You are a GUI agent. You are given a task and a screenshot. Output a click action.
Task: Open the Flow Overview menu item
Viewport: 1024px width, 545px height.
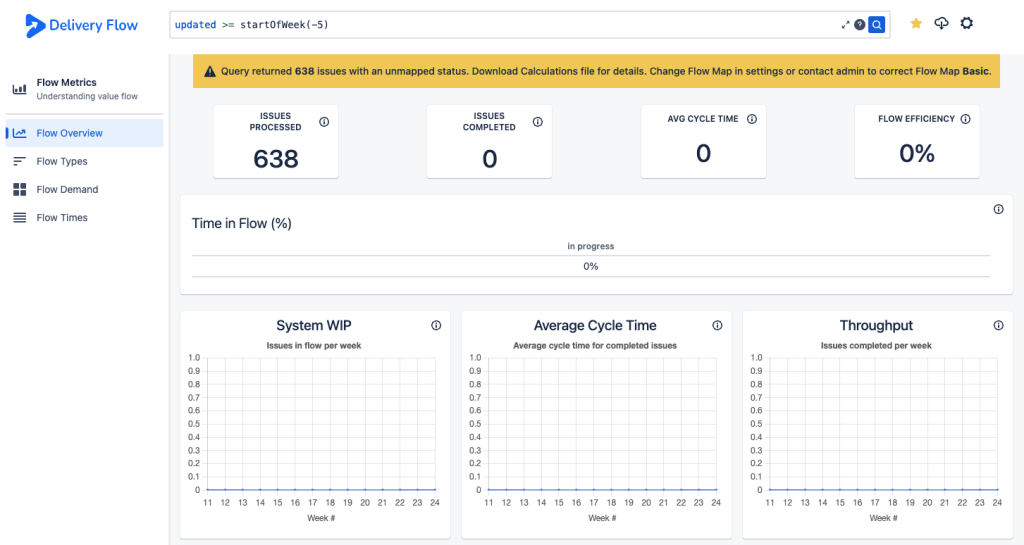click(84, 133)
